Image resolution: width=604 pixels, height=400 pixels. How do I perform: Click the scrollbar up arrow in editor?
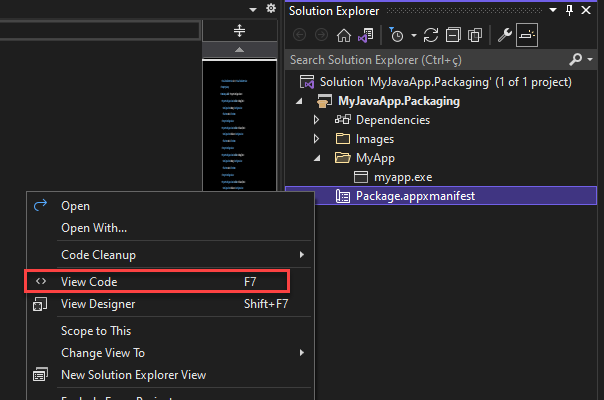pyautogui.click(x=240, y=50)
